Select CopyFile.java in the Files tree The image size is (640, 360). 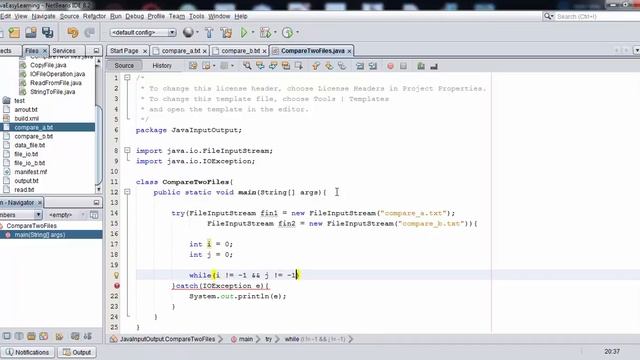(x=48, y=65)
